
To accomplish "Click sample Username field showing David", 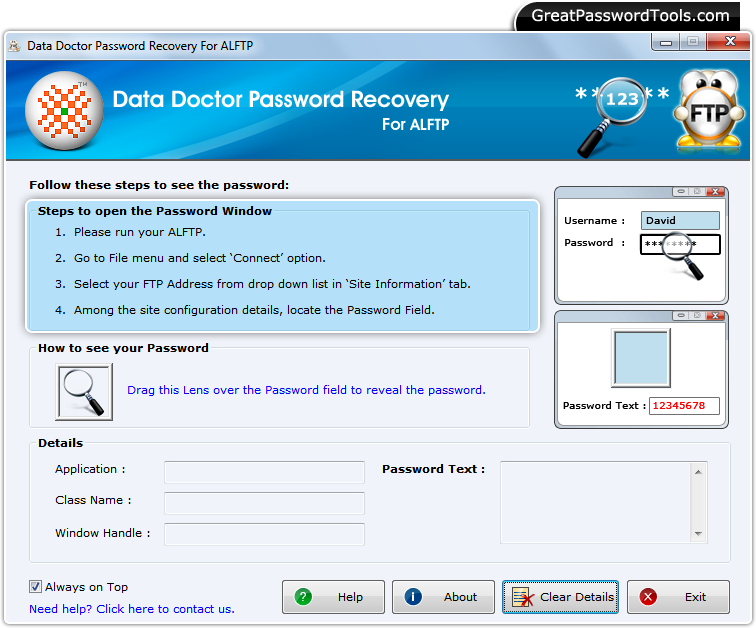I will pyautogui.click(x=680, y=221).
